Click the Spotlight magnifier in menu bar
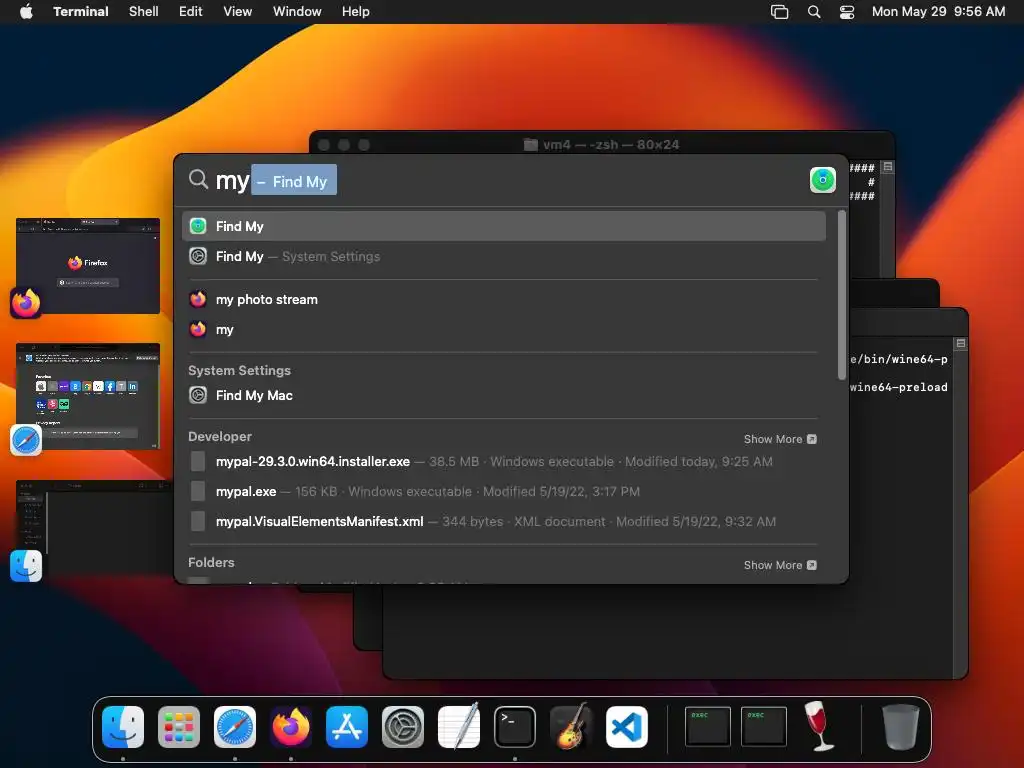Screen dimensions: 1024x768 point(814,12)
